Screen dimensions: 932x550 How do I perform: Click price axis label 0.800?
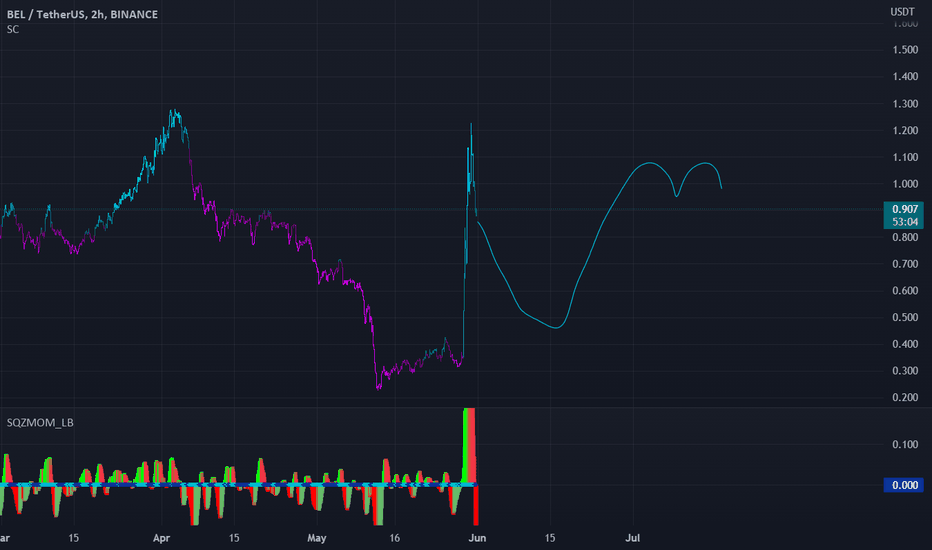pos(905,237)
